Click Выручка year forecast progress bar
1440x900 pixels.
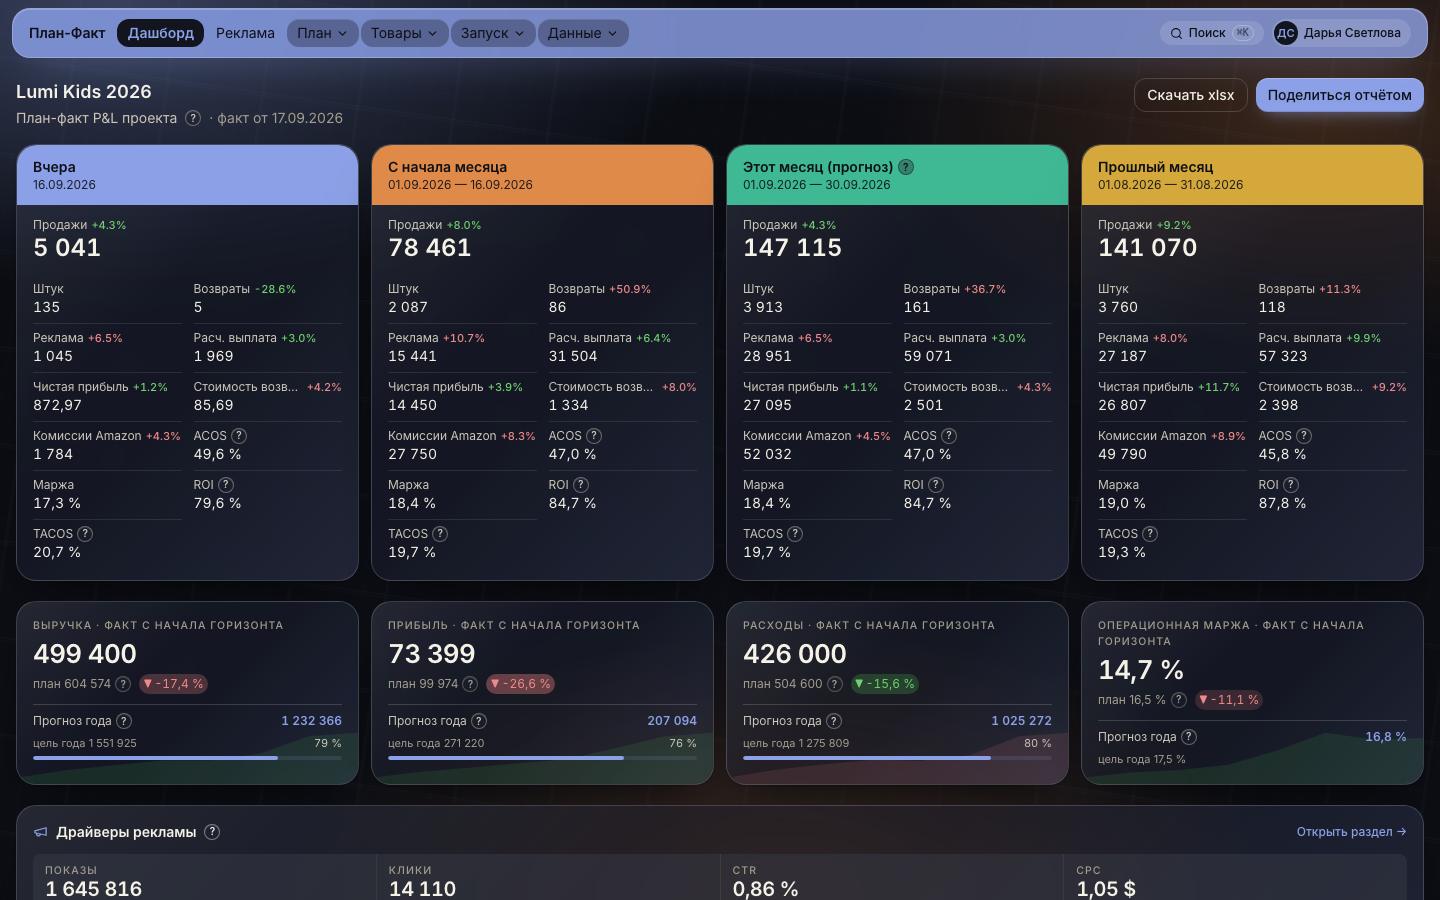pos(187,758)
